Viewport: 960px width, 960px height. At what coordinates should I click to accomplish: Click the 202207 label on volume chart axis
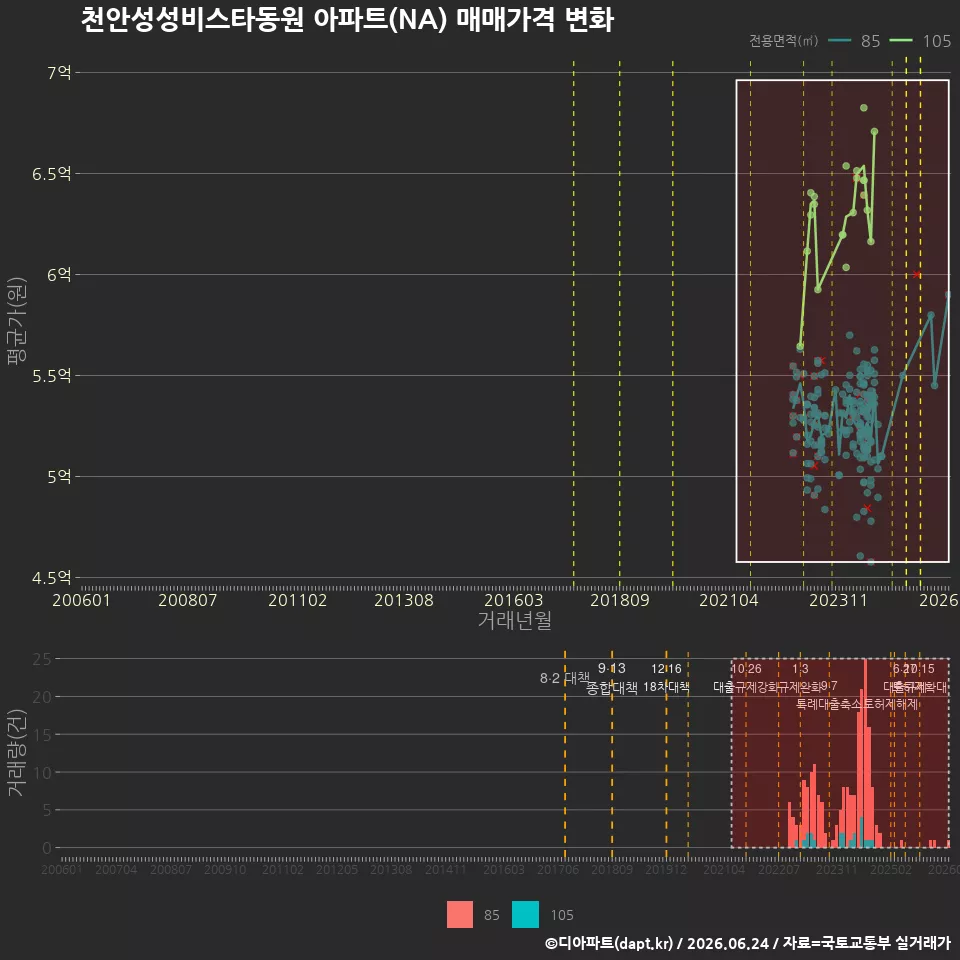click(779, 869)
